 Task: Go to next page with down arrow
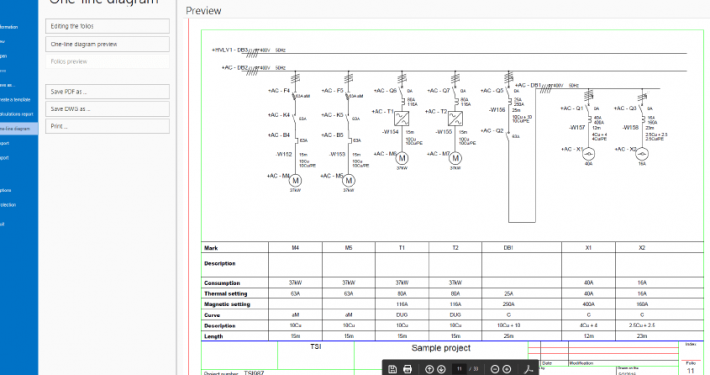click(441, 369)
